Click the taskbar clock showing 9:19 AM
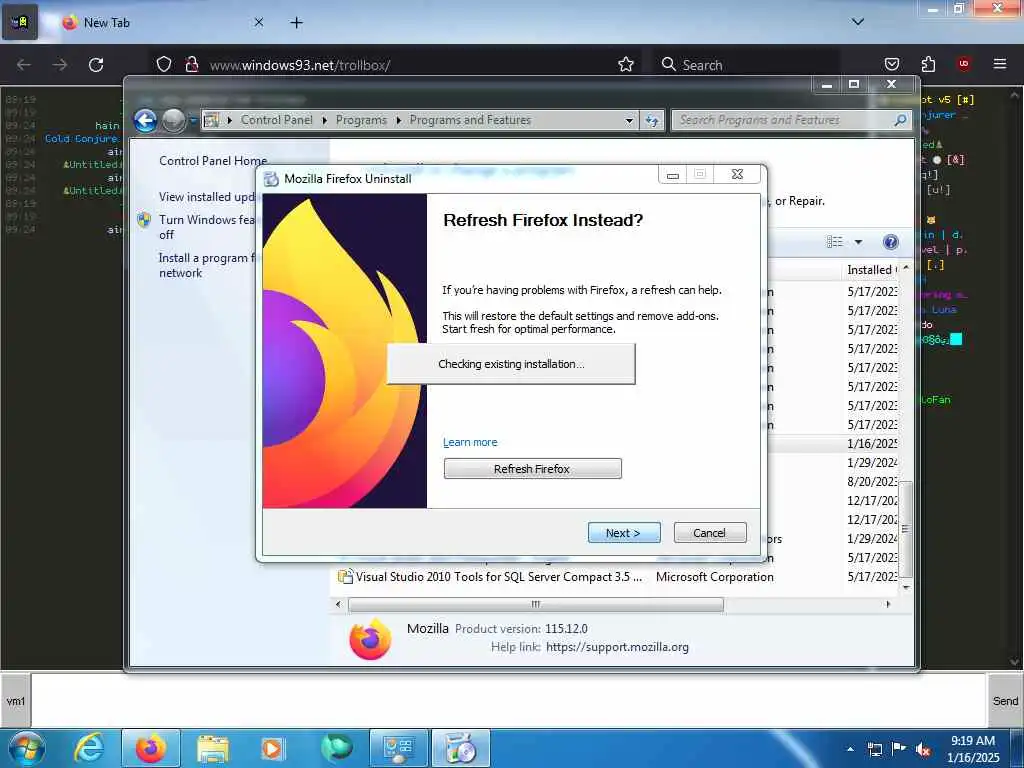Screen dimensions: 1024x768 (x=973, y=749)
